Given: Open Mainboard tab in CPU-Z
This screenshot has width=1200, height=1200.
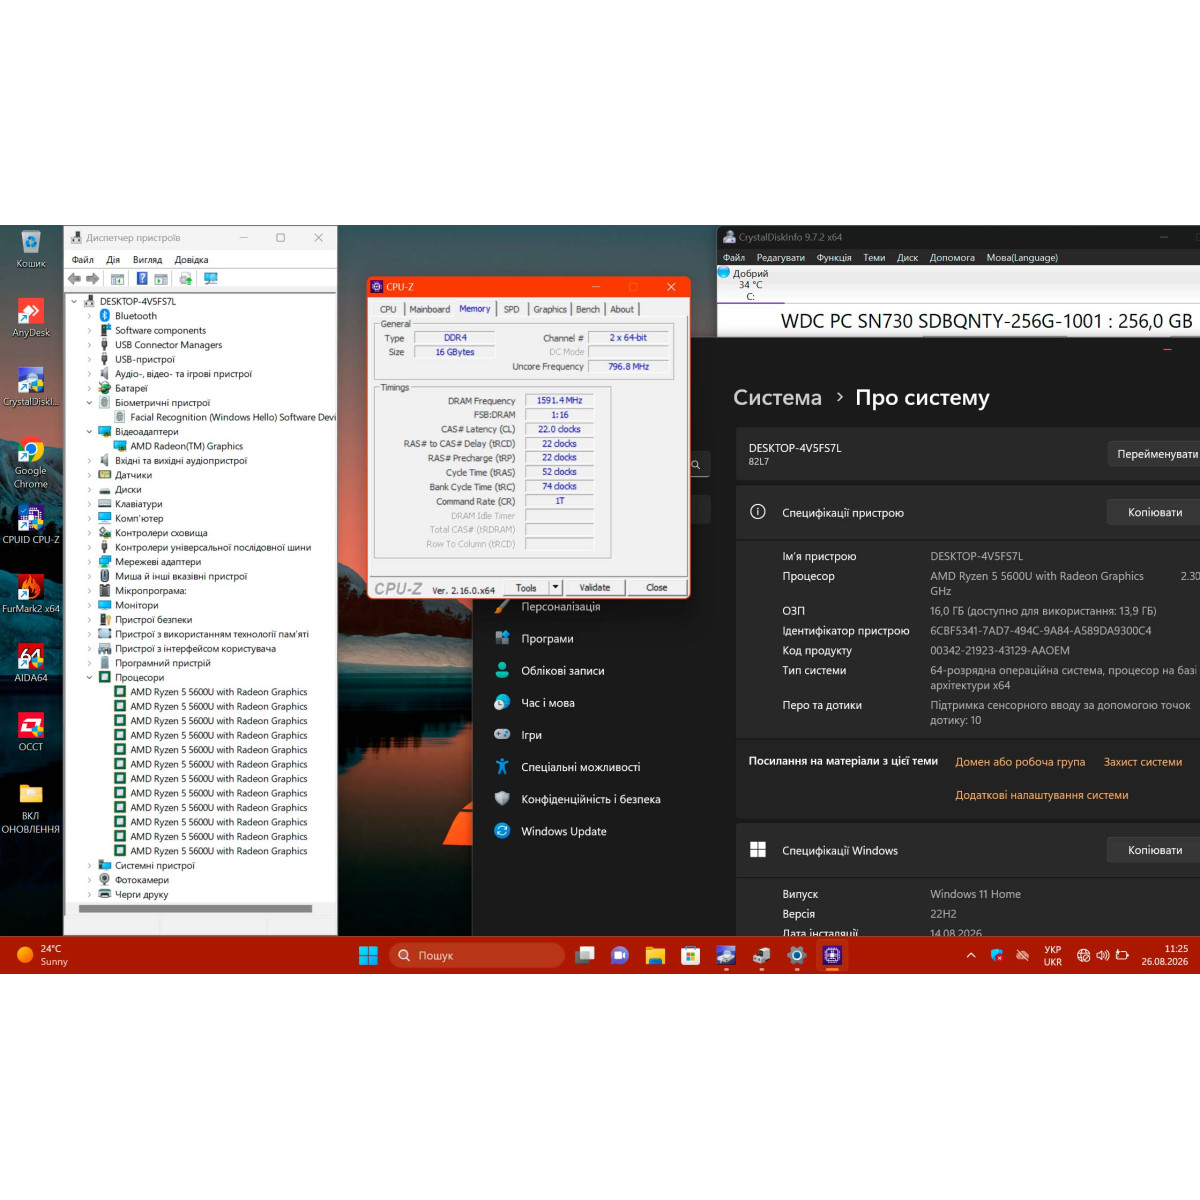Looking at the screenshot, I should (x=430, y=309).
